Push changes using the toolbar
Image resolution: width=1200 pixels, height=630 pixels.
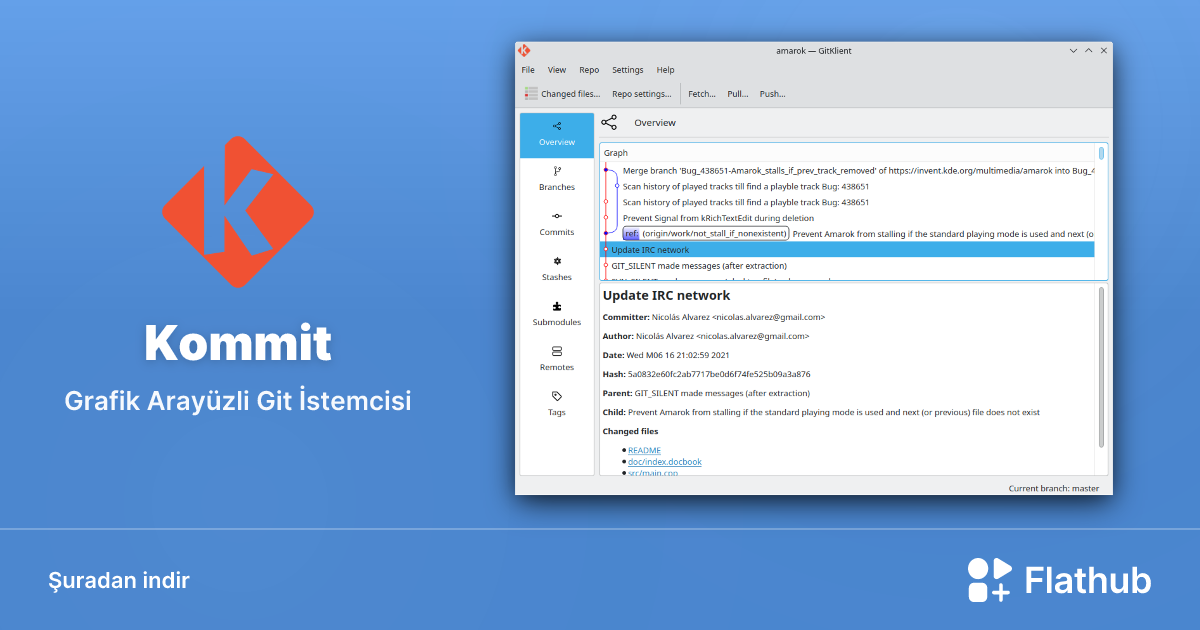click(x=771, y=93)
